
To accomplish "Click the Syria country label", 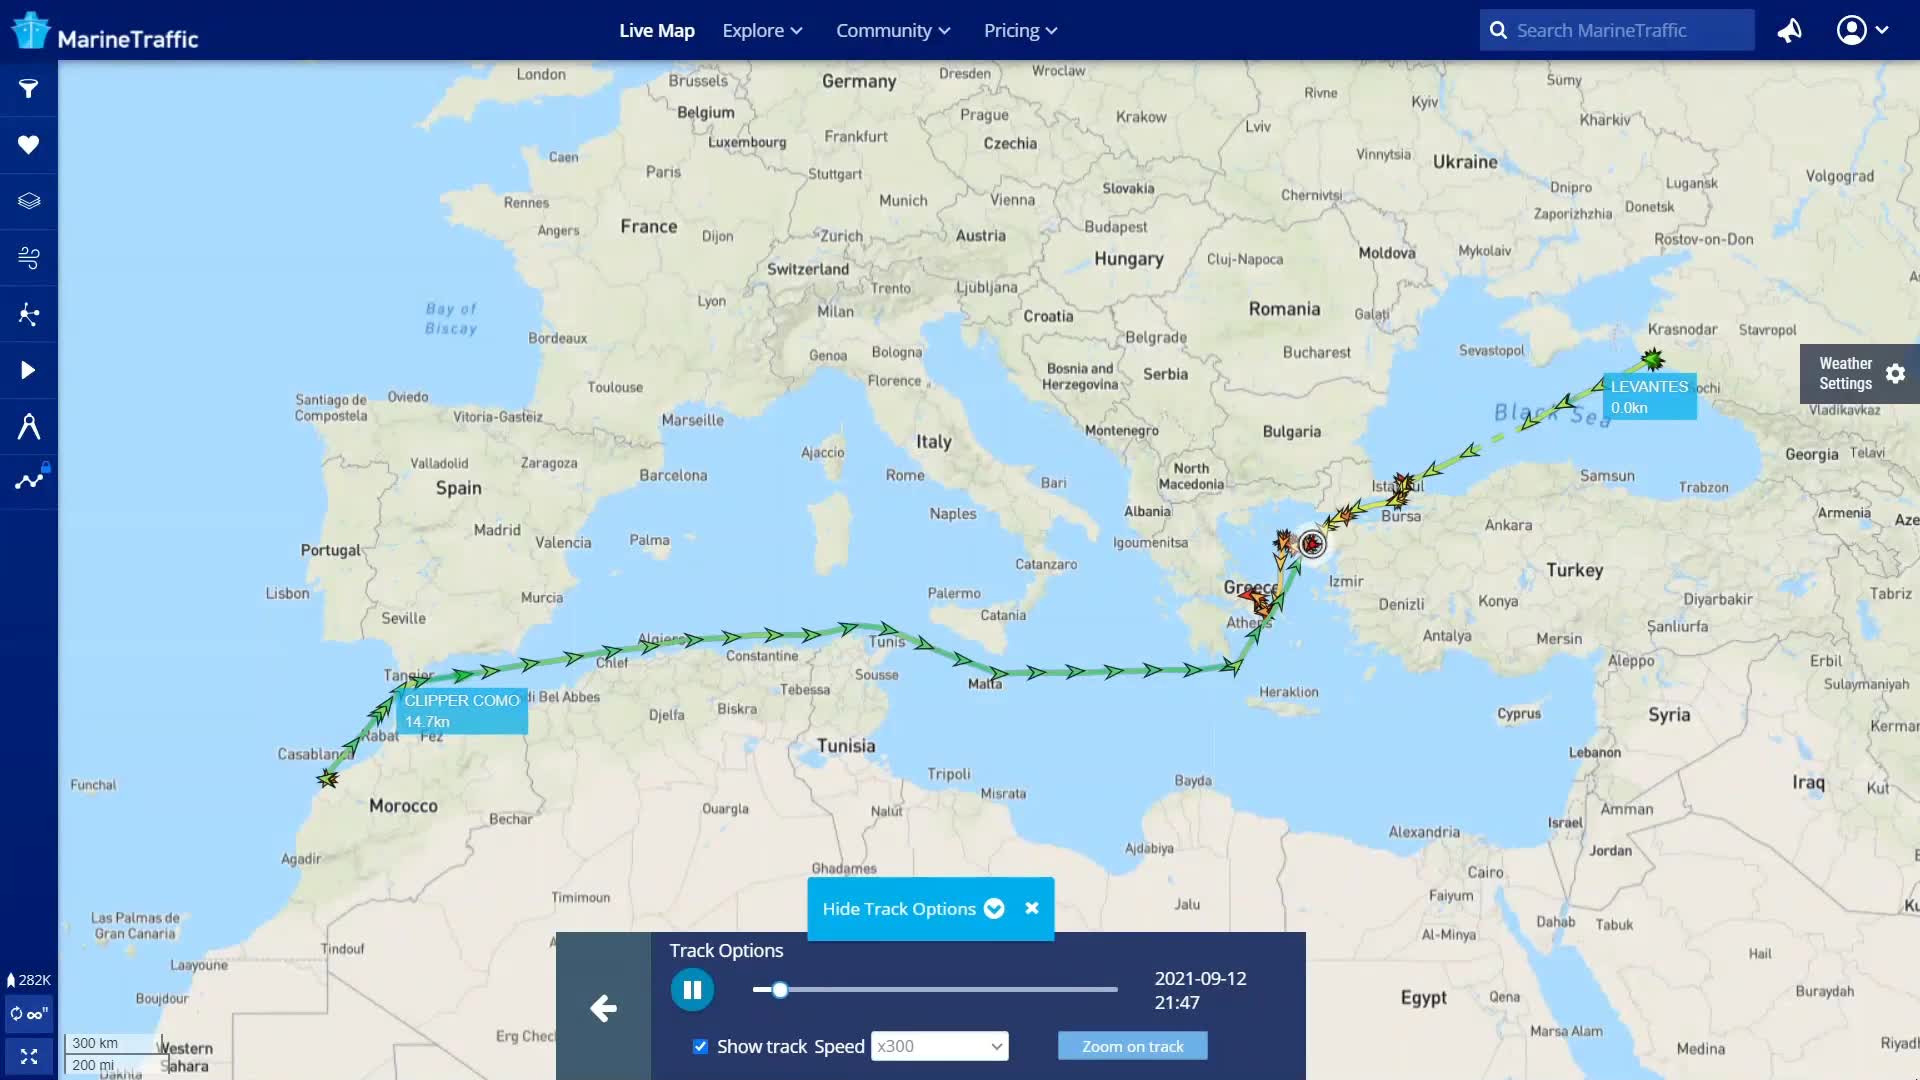I will pyautogui.click(x=1669, y=714).
